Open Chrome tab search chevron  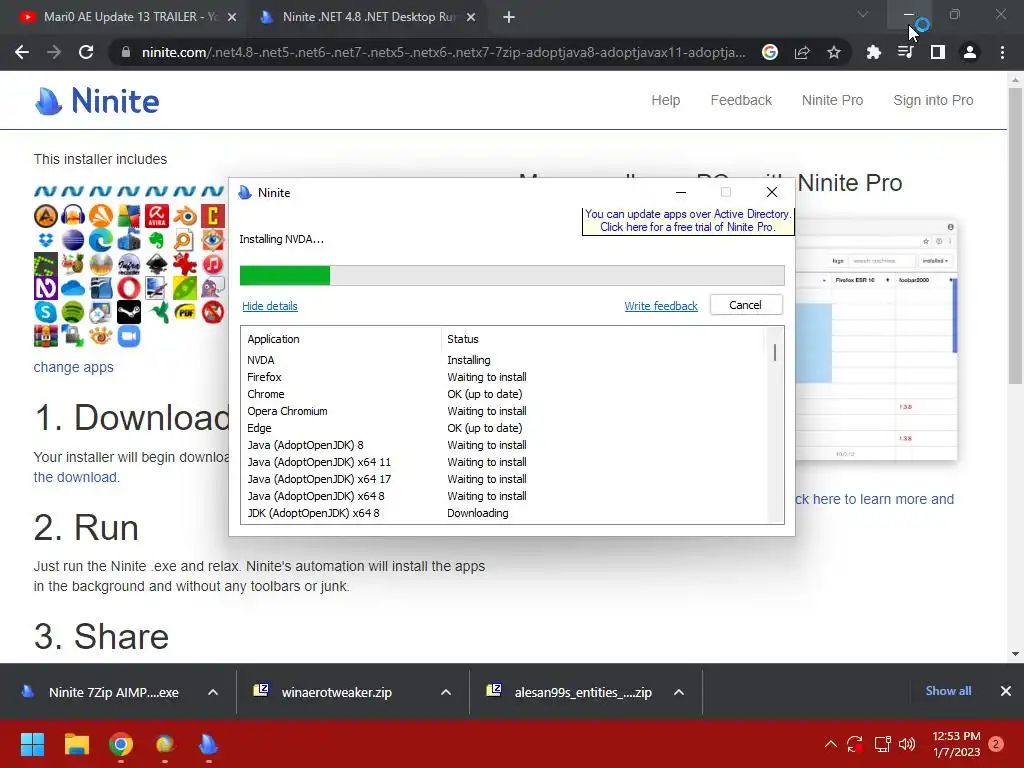863,14
